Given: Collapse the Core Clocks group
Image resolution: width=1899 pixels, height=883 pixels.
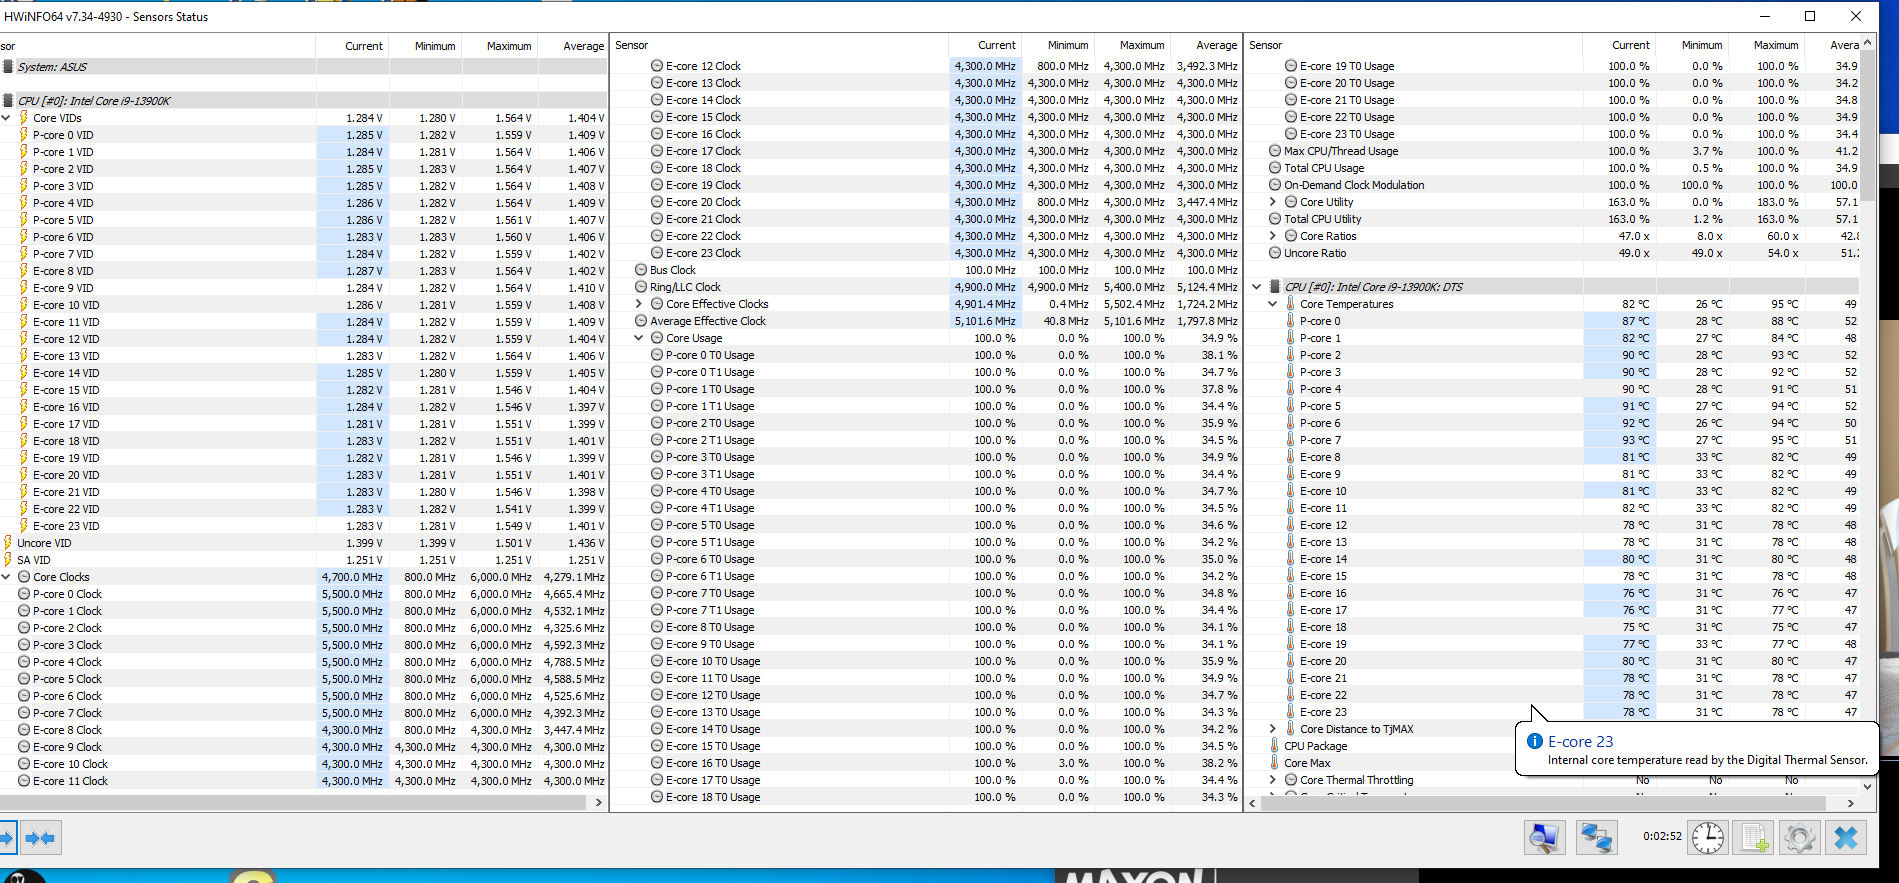Looking at the screenshot, I should [x=6, y=577].
